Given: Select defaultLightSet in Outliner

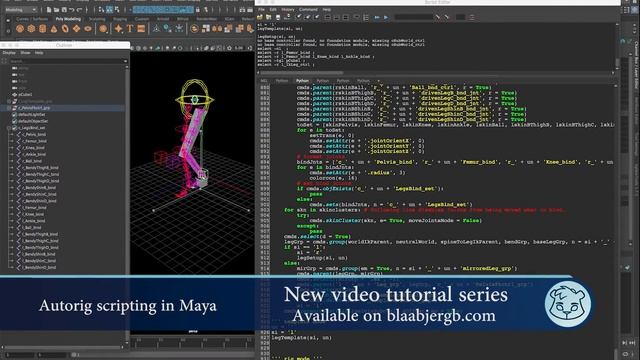Looking at the screenshot, I should [33, 115].
